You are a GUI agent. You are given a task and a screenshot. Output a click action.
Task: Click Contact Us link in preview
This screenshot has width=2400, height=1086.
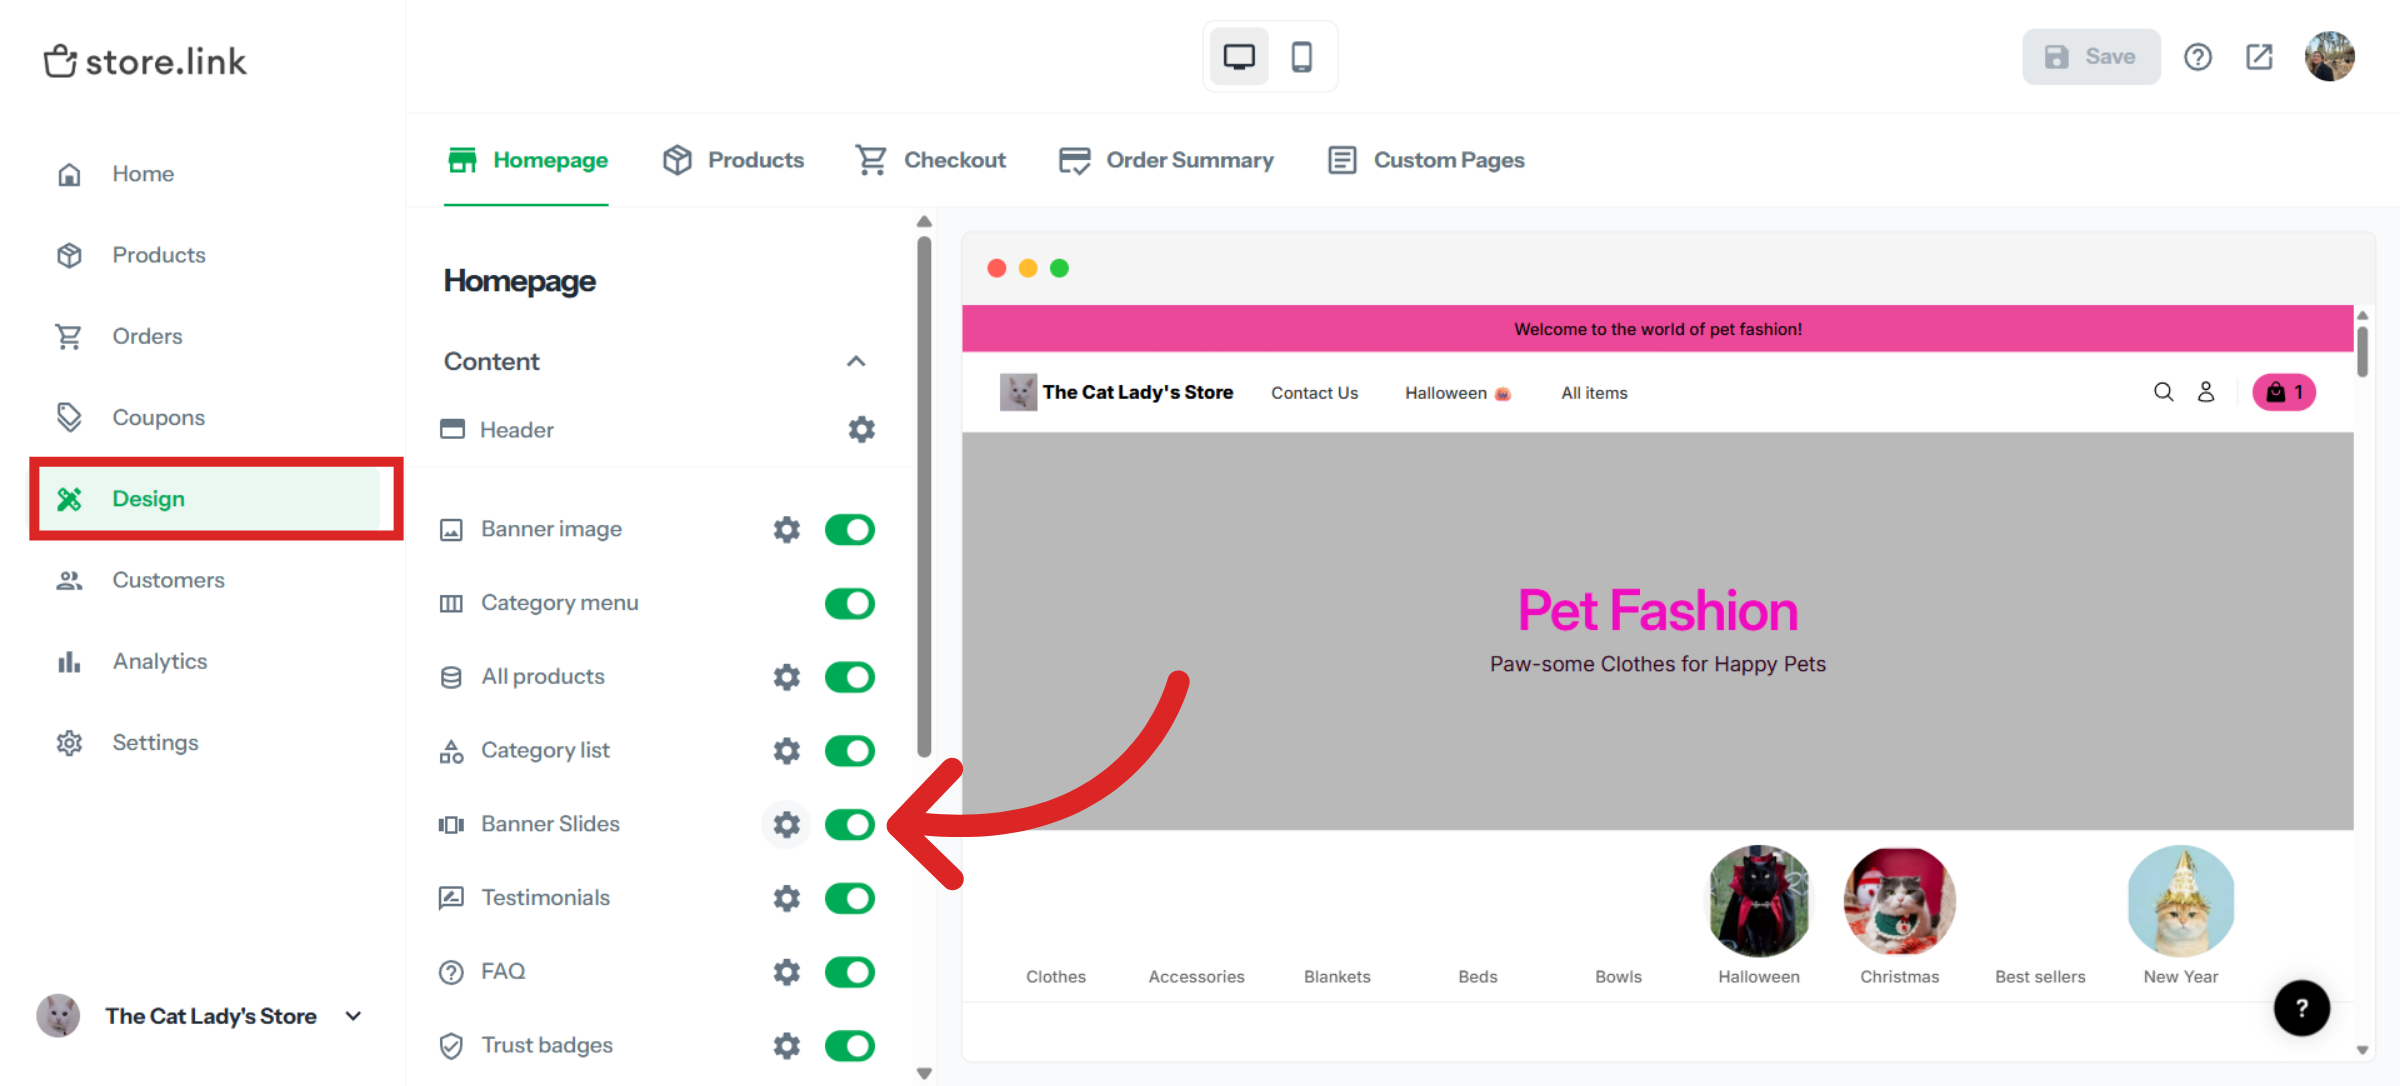(x=1314, y=393)
